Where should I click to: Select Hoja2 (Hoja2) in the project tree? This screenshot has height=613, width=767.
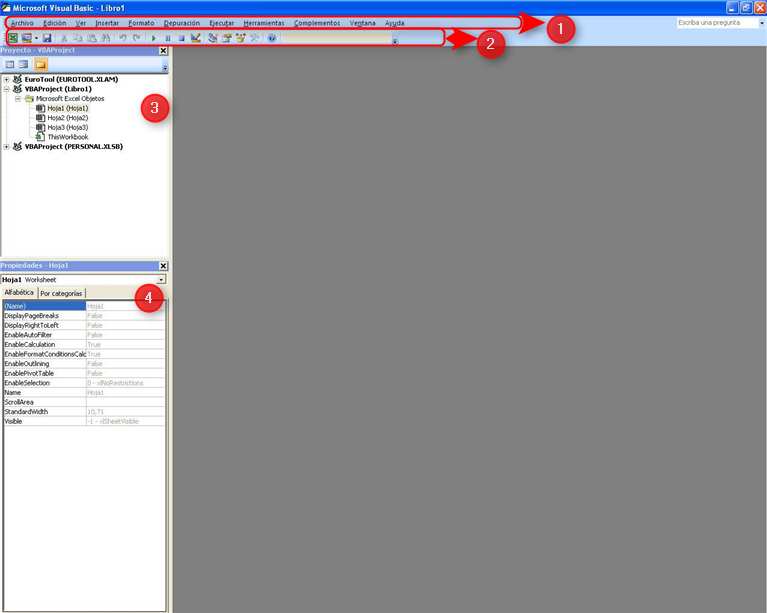click(x=67, y=118)
